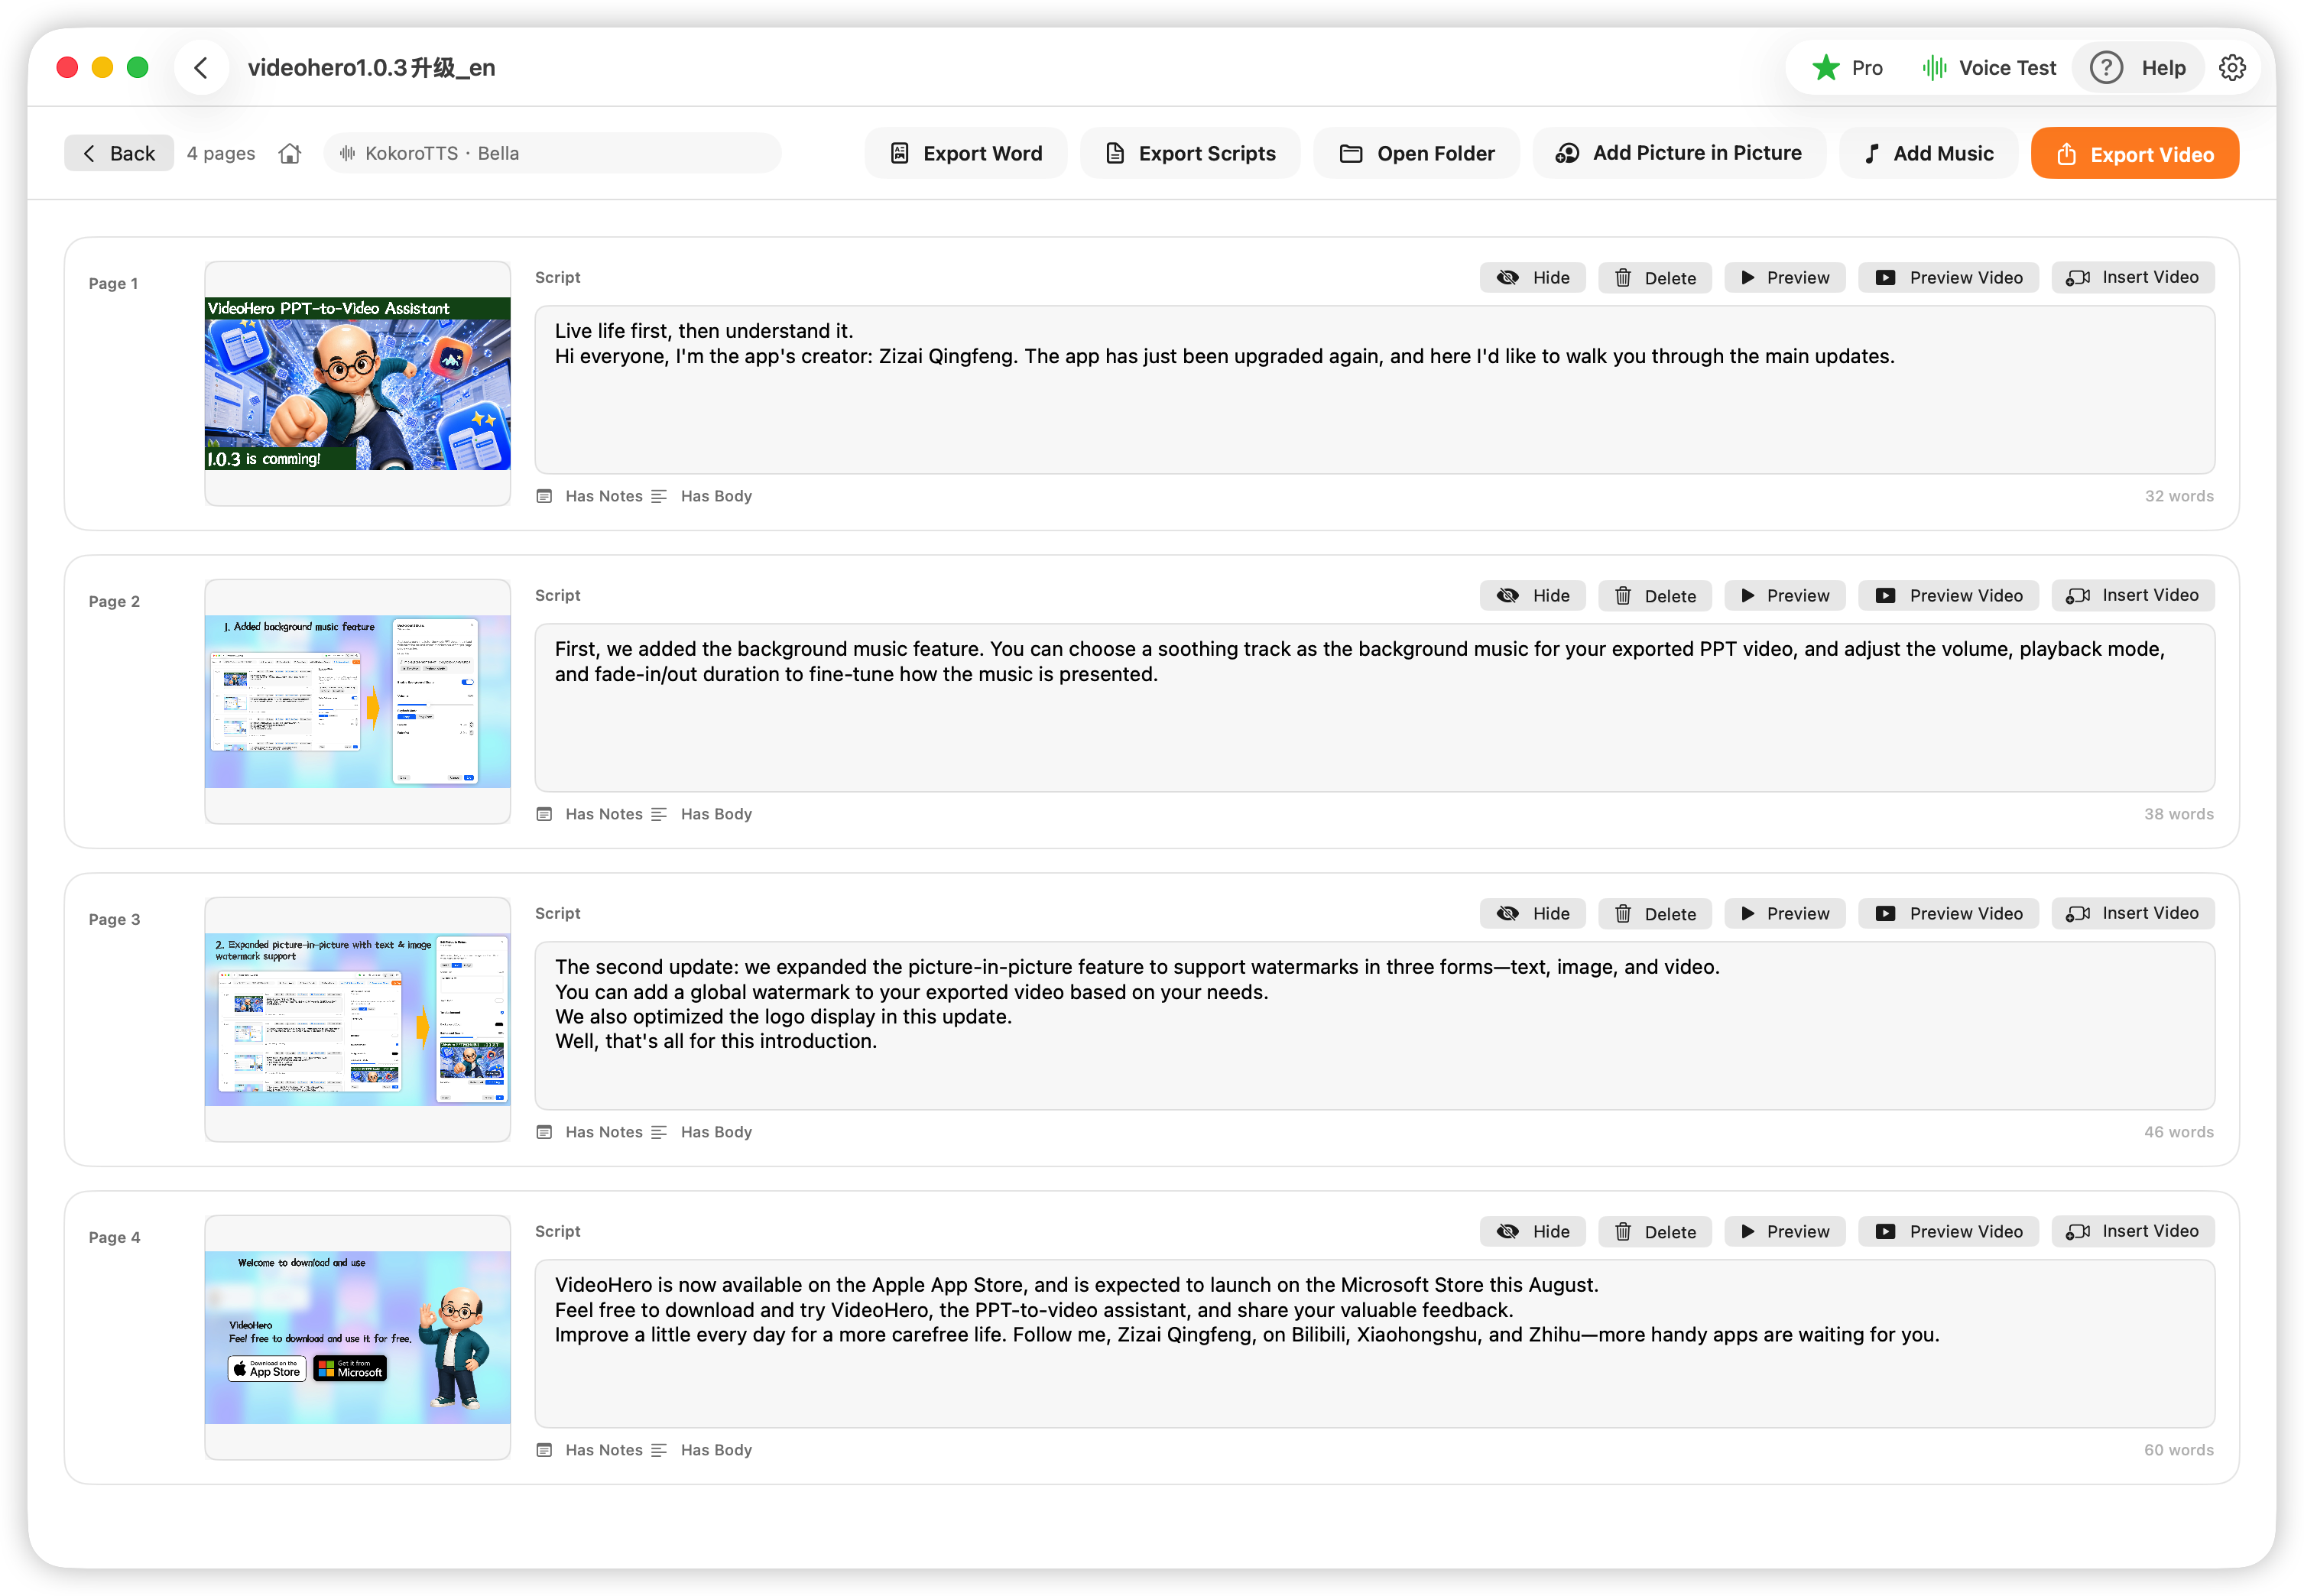Click Has Body under Page 2 script

(x=702, y=814)
